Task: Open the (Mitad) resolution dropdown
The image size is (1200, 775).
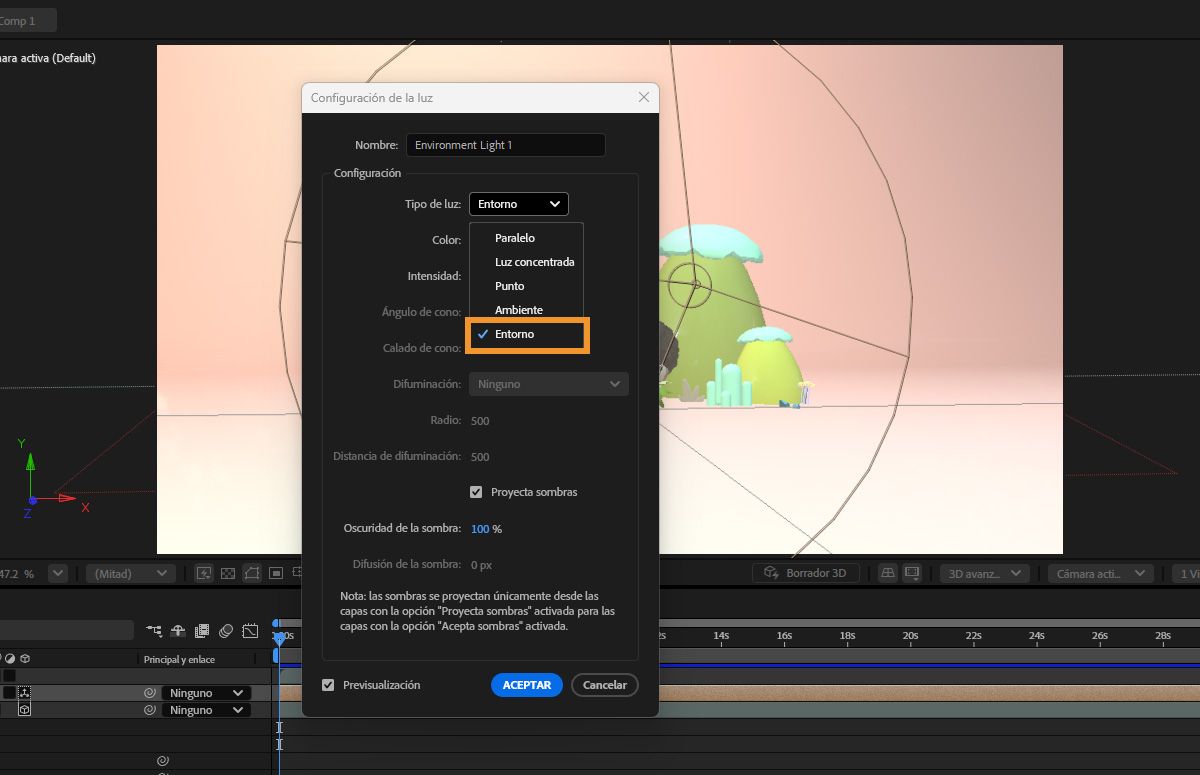Action: click(x=130, y=573)
